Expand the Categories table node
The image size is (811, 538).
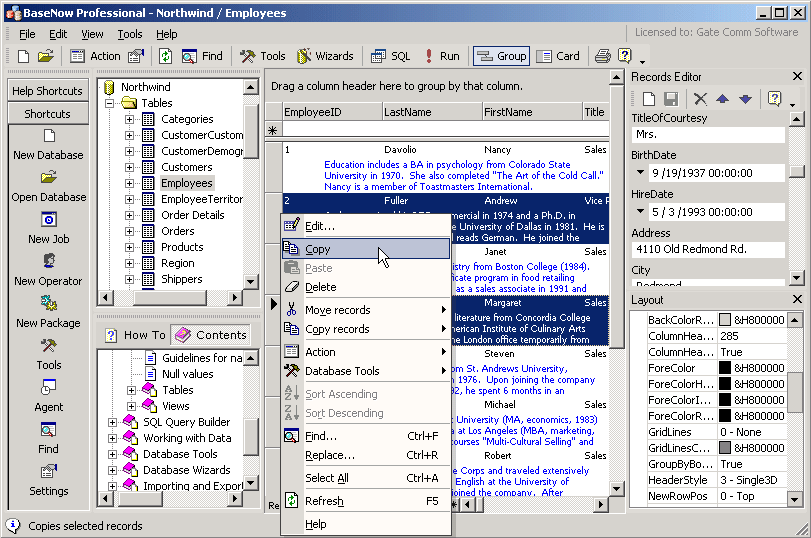pos(130,119)
